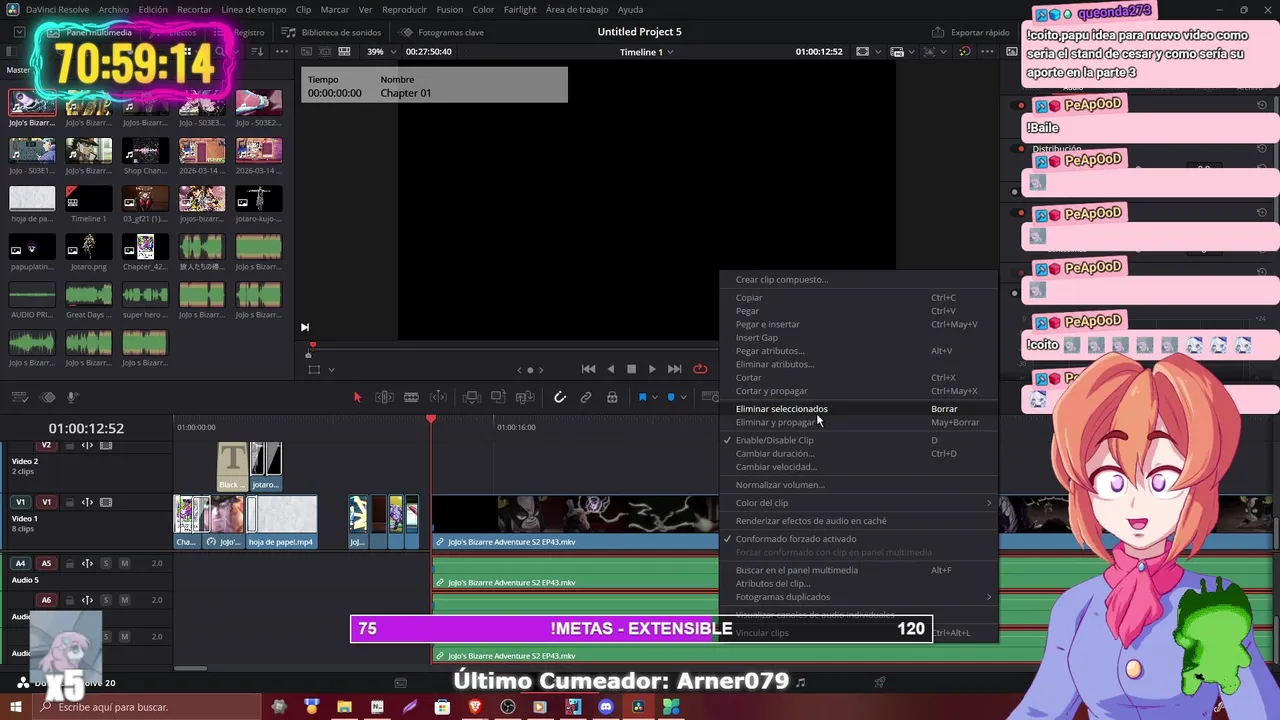The image size is (1280, 720).
Task: Select the Timeline 1 media pool thumbnail
Action: [88, 198]
